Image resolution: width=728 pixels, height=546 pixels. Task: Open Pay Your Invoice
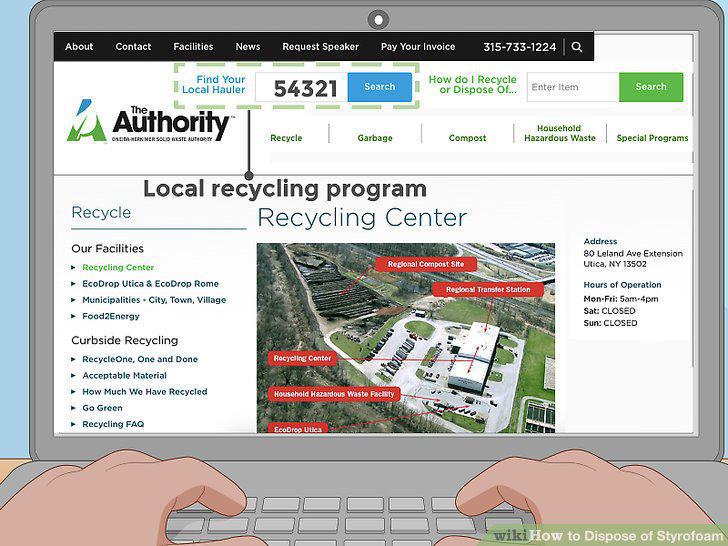(418, 47)
